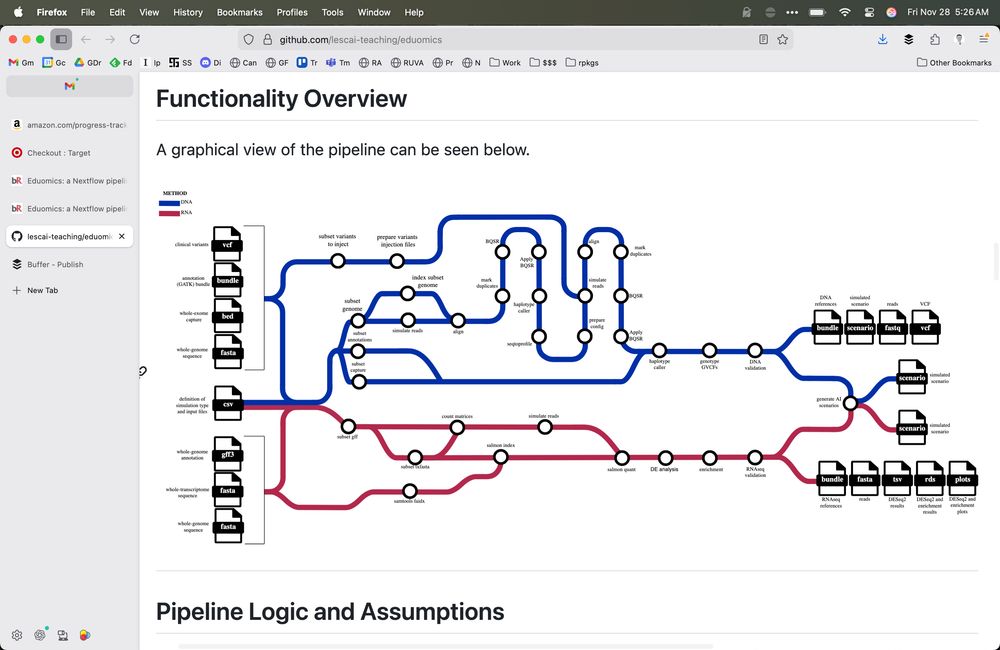The image size is (1000, 650).
Task: Open the Extensions puzzle icon
Action: (934, 40)
